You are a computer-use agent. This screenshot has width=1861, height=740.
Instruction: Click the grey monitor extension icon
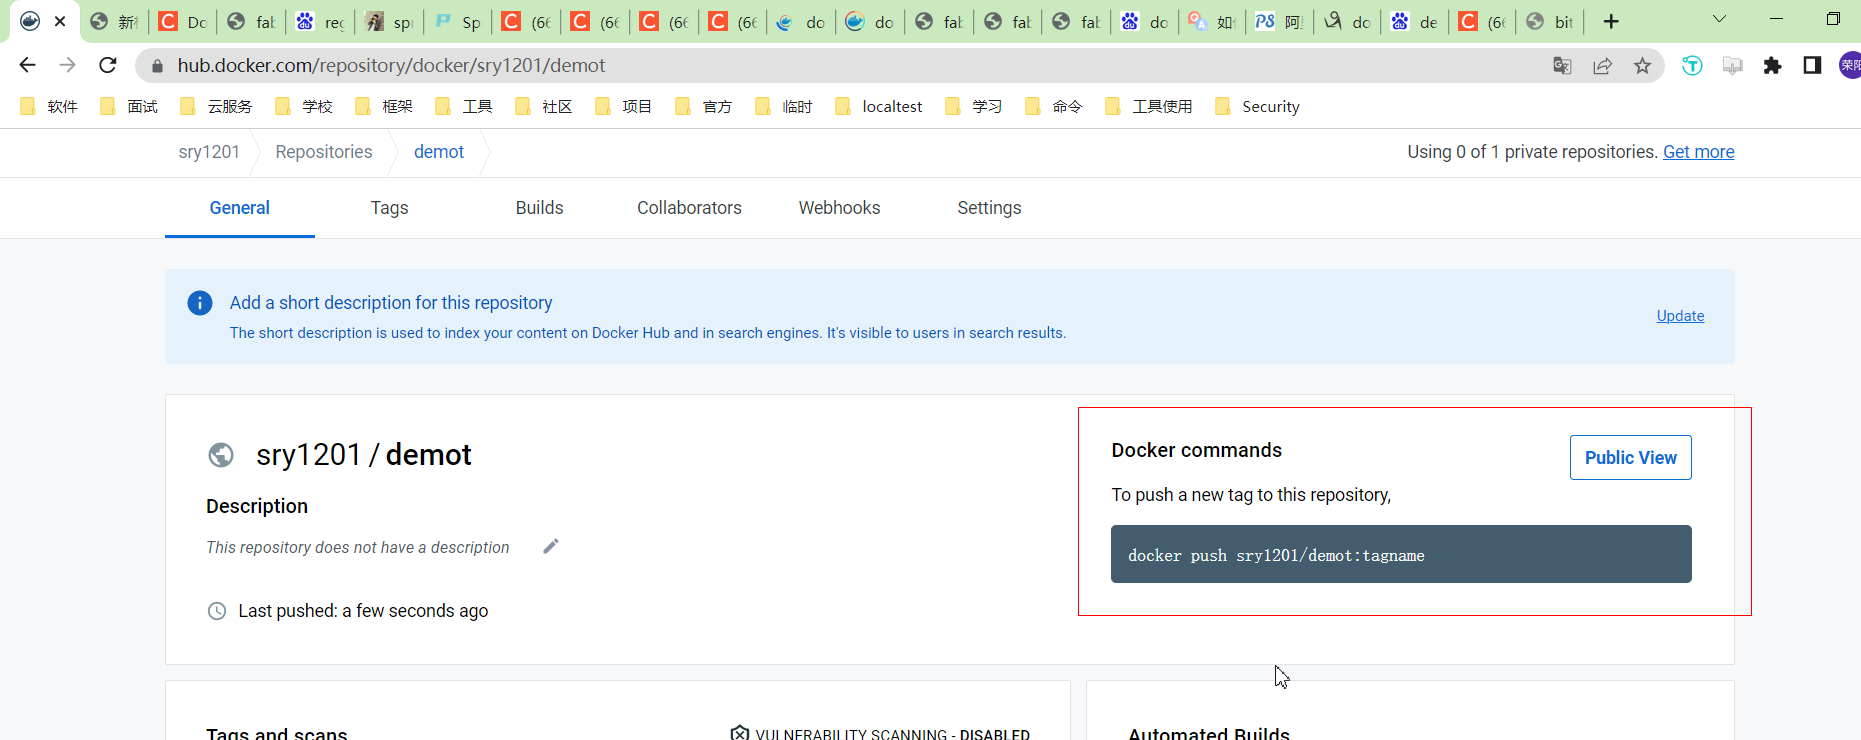1732,65
